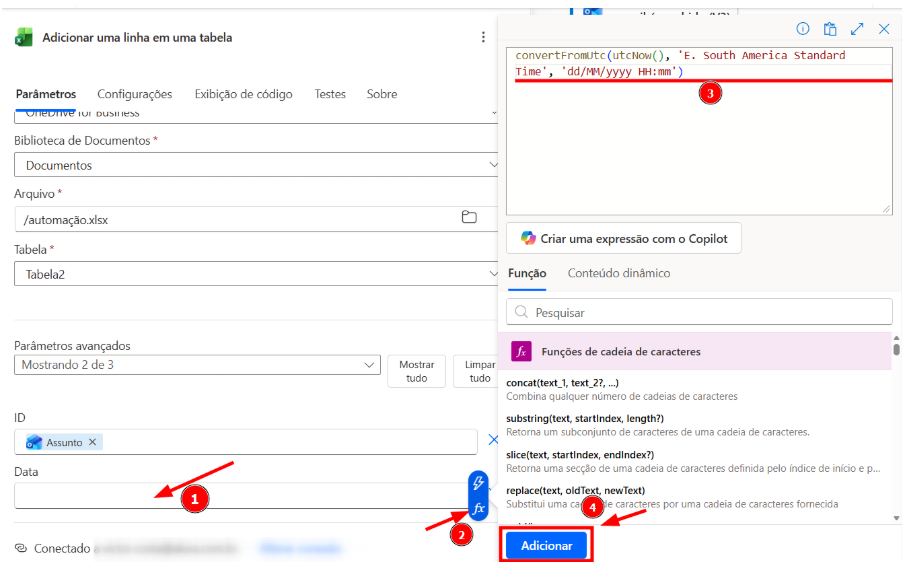This screenshot has width=902, height=562.
Task: Expand the Biblioteca de Documentos dropdown
Action: (256, 165)
